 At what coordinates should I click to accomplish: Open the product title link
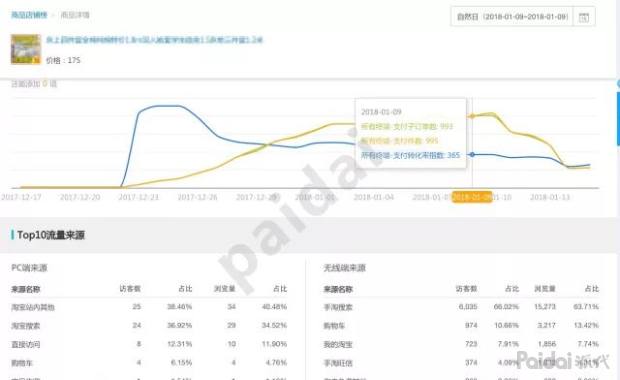pyautogui.click(x=154, y=40)
